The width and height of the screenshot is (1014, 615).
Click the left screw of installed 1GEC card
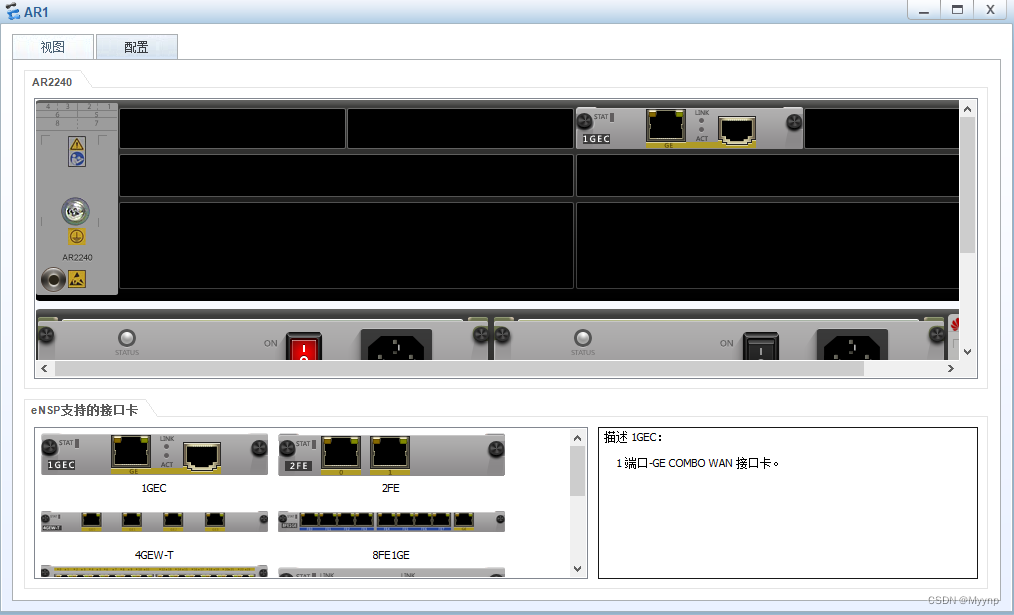[x=585, y=121]
